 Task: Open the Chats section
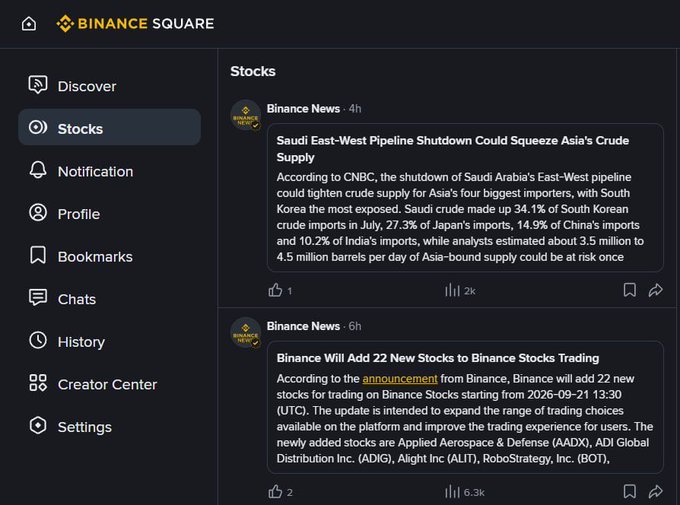(x=109, y=298)
